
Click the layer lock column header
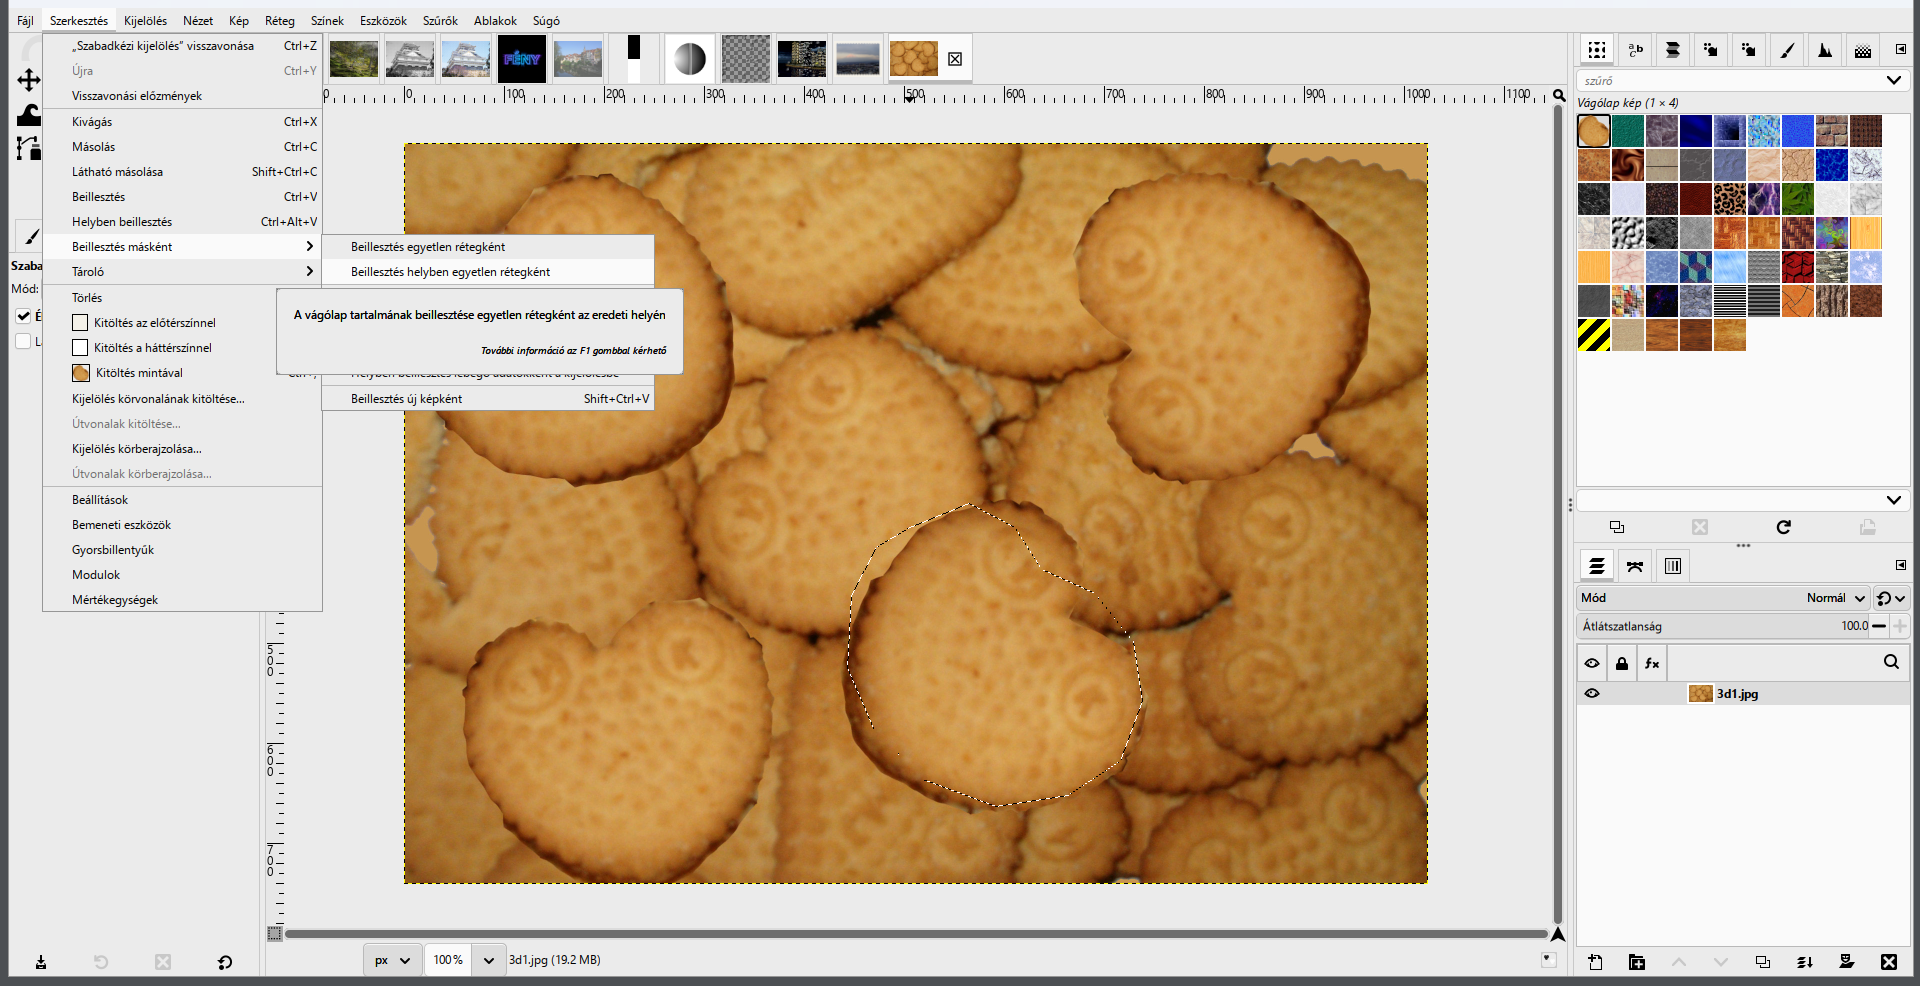[x=1622, y=663]
